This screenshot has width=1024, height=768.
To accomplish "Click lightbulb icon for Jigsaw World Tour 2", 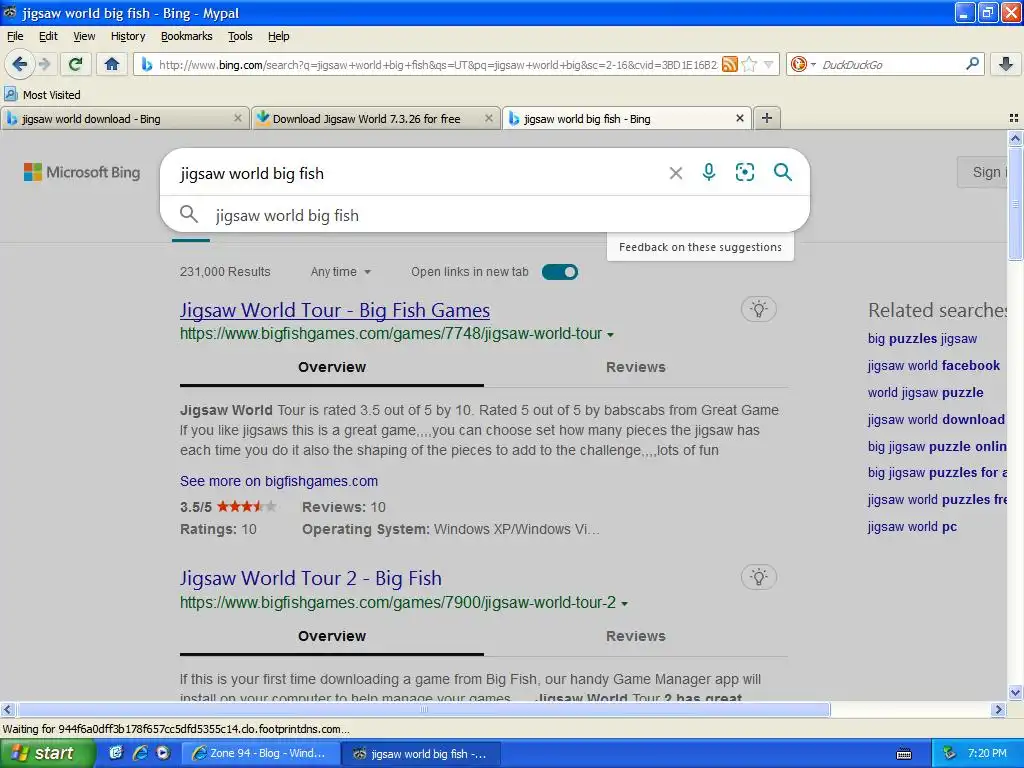I will pos(759,577).
